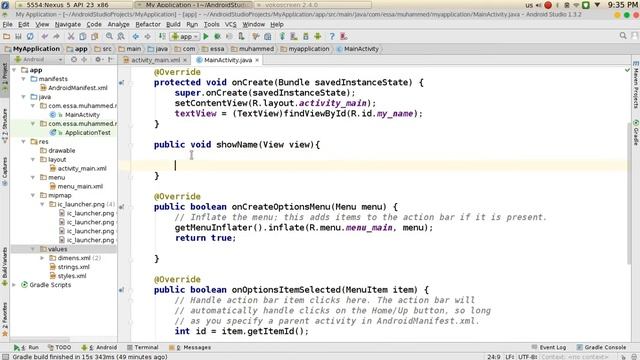Click the Copy toolbar icon
This screenshot has height=360, width=640.
[x=83, y=36]
